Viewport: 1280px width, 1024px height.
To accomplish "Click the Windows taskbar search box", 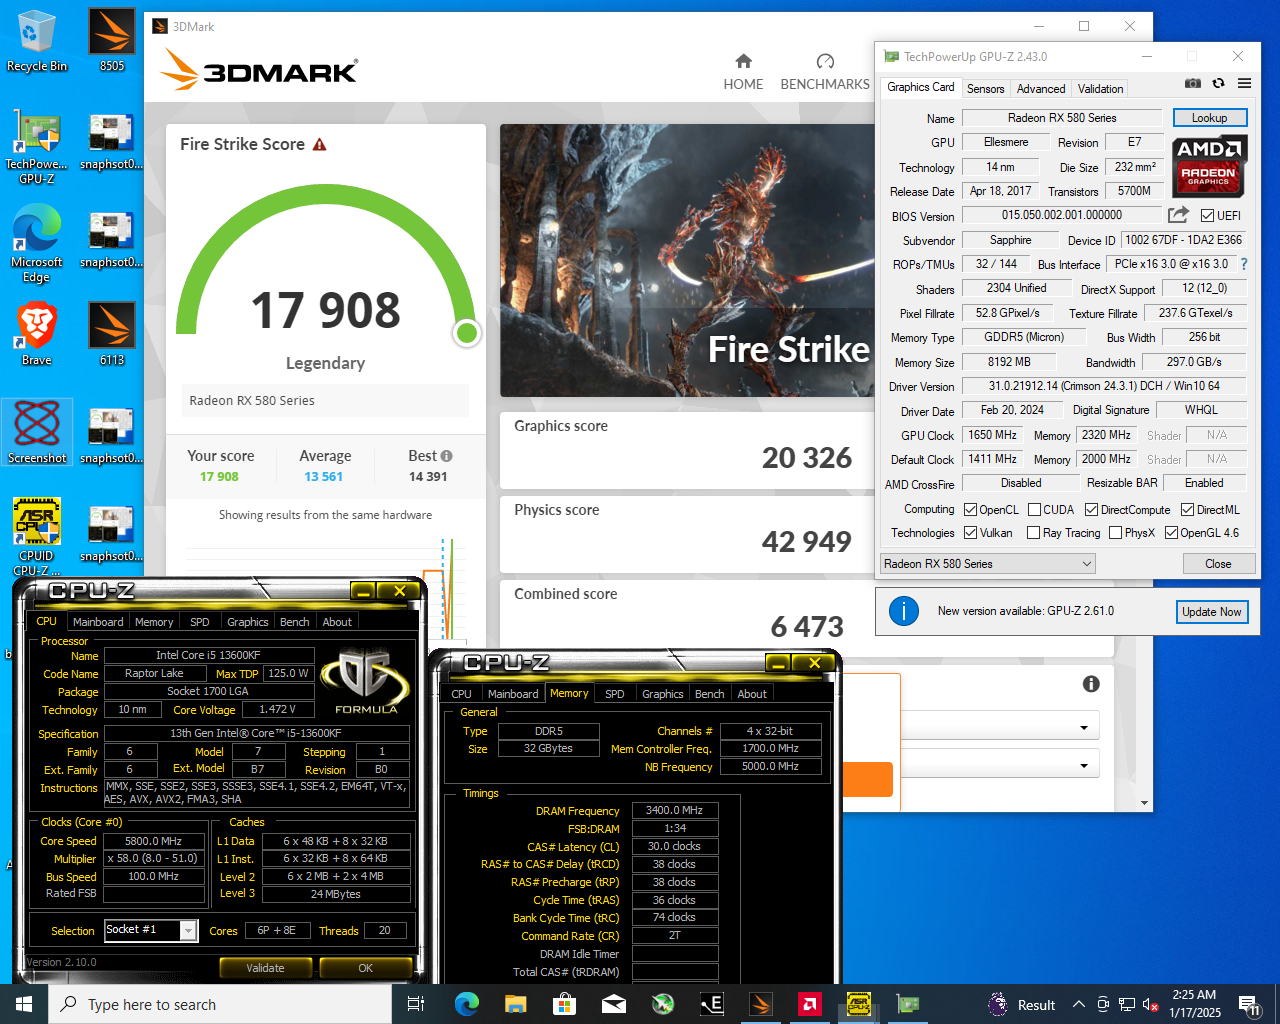I will [220, 1004].
